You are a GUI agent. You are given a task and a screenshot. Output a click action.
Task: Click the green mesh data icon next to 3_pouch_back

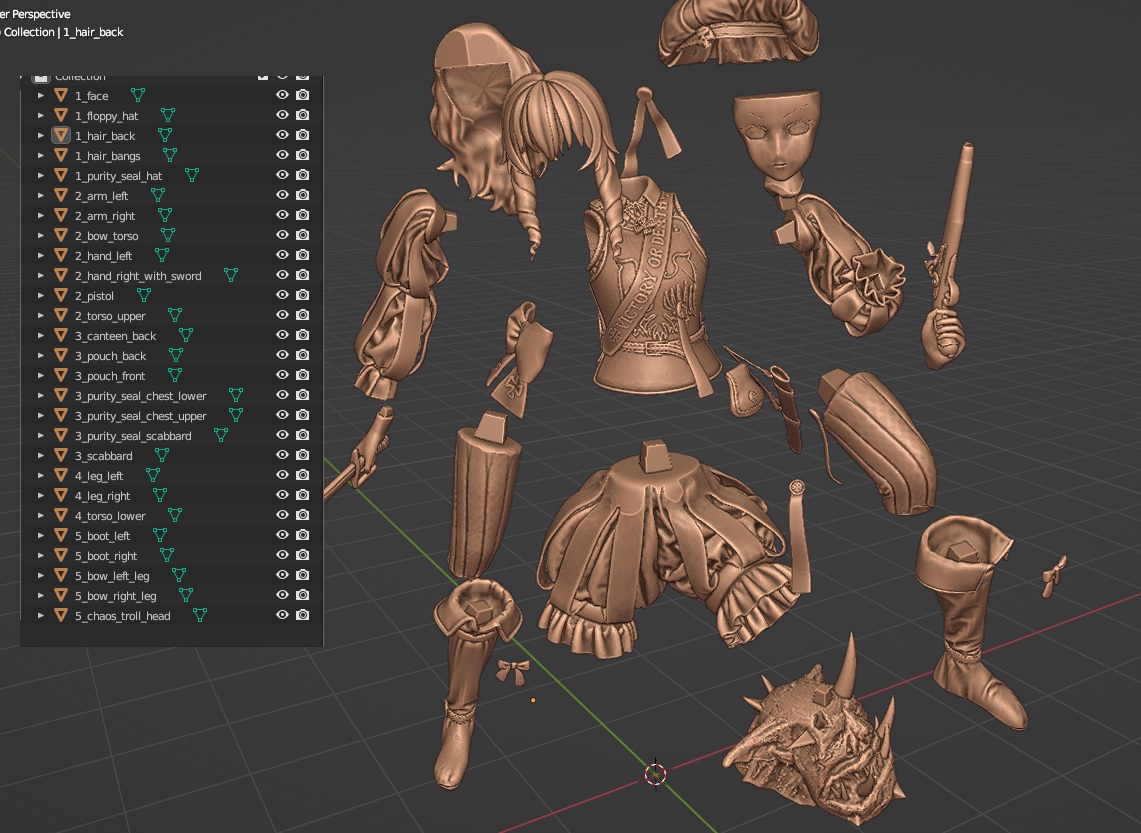tap(175, 355)
